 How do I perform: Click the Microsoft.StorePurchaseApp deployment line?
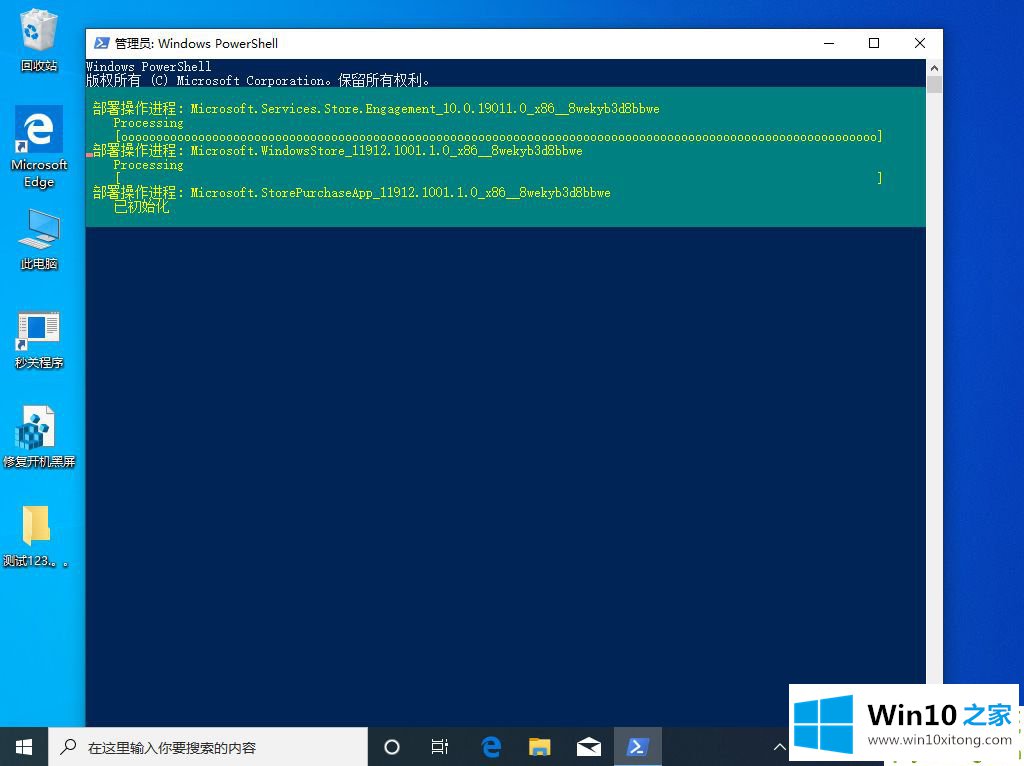351,193
